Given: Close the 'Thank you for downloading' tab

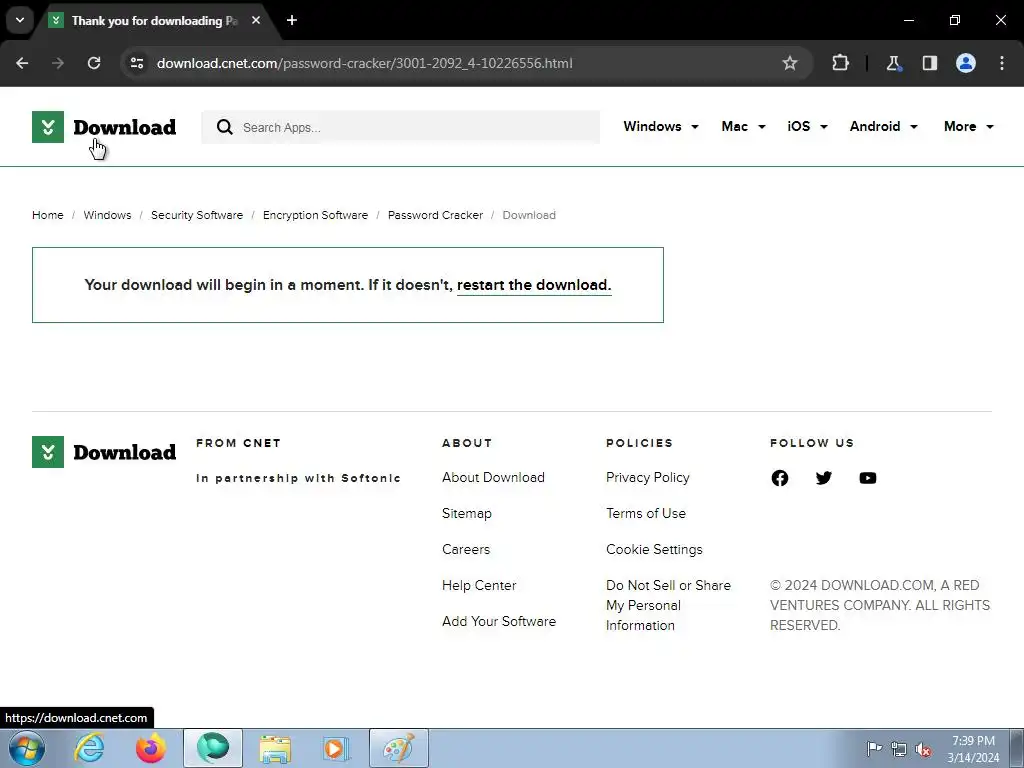Looking at the screenshot, I should [256, 21].
